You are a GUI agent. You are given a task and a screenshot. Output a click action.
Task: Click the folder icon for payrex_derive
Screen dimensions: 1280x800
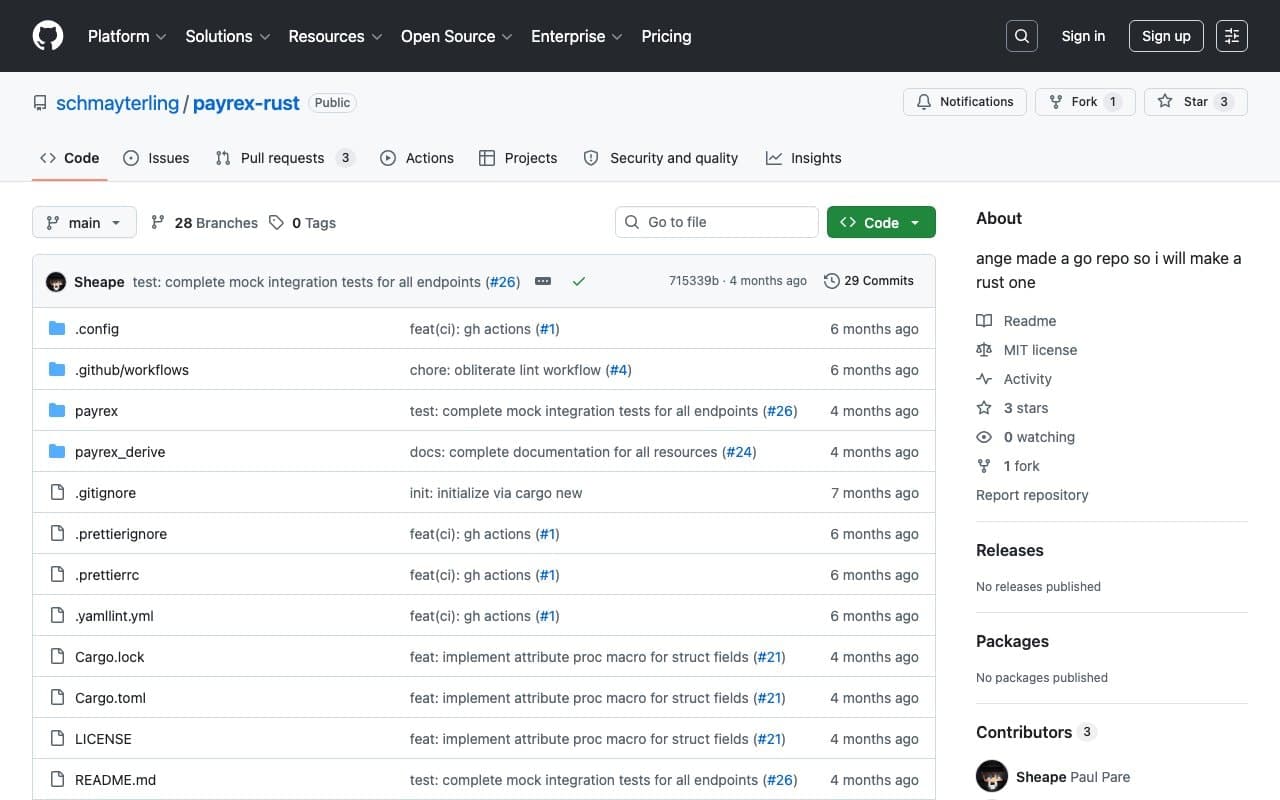57,452
